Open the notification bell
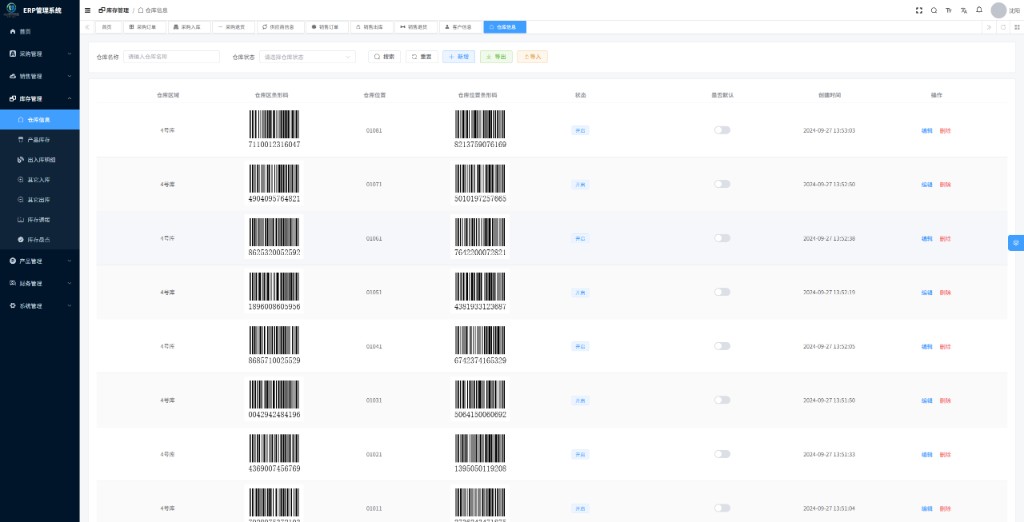The image size is (1024, 522). [979, 10]
